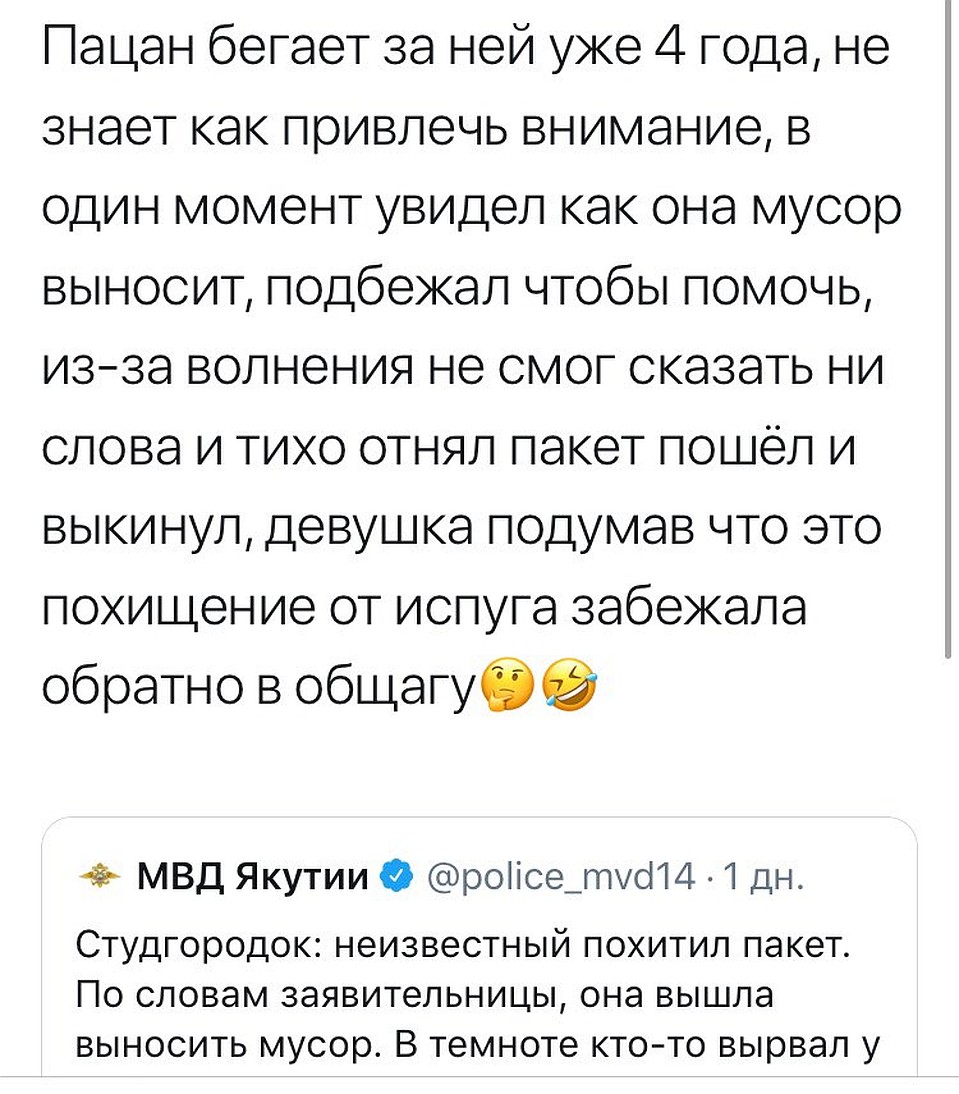Click the МВД Якутии profile avatar

point(101,876)
